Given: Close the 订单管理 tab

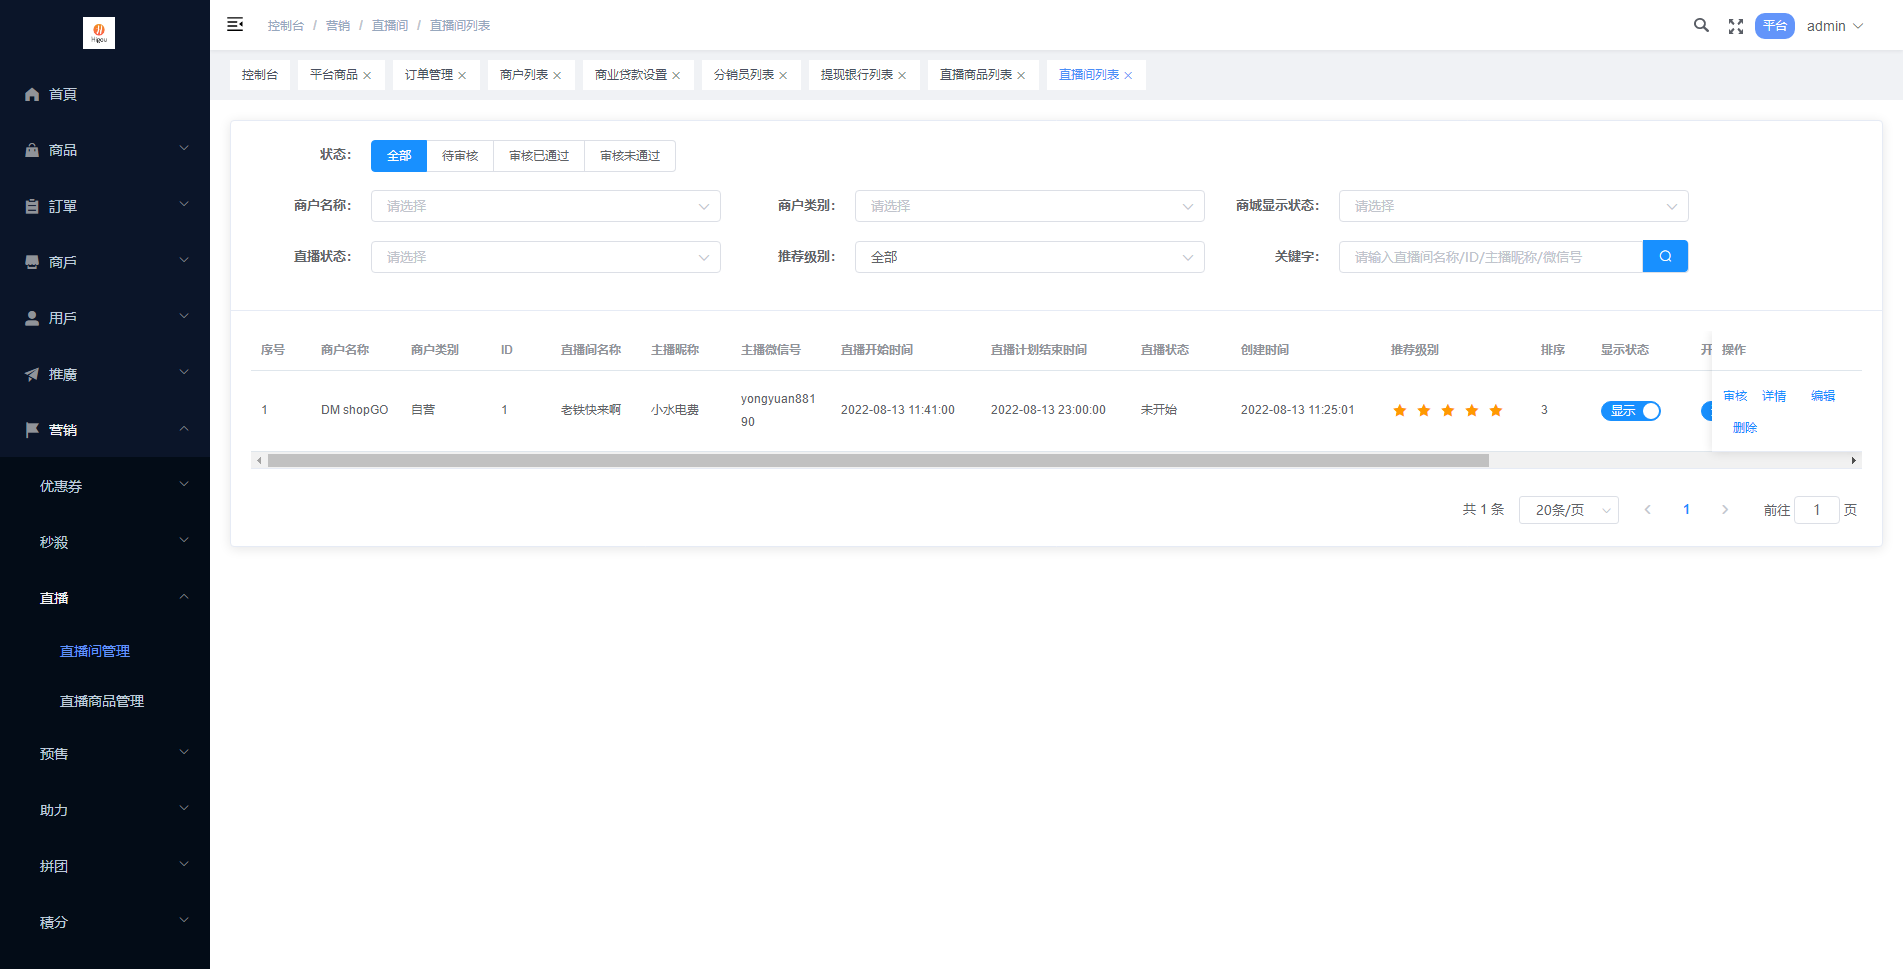Looking at the screenshot, I should click(462, 76).
